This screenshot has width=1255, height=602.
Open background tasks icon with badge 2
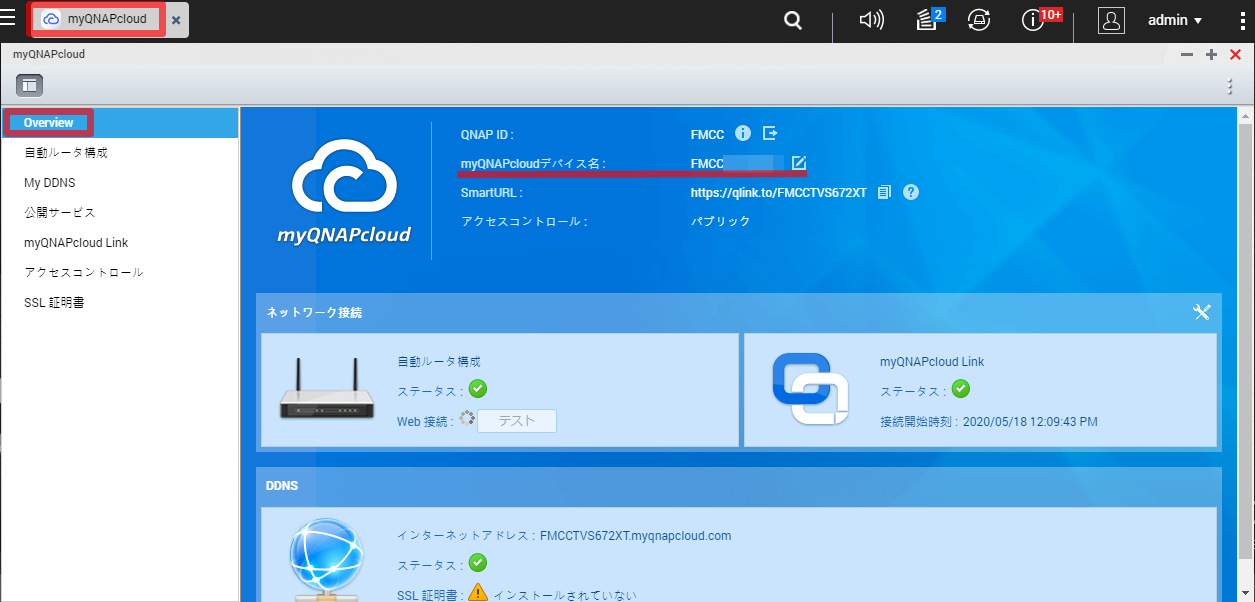(929, 19)
